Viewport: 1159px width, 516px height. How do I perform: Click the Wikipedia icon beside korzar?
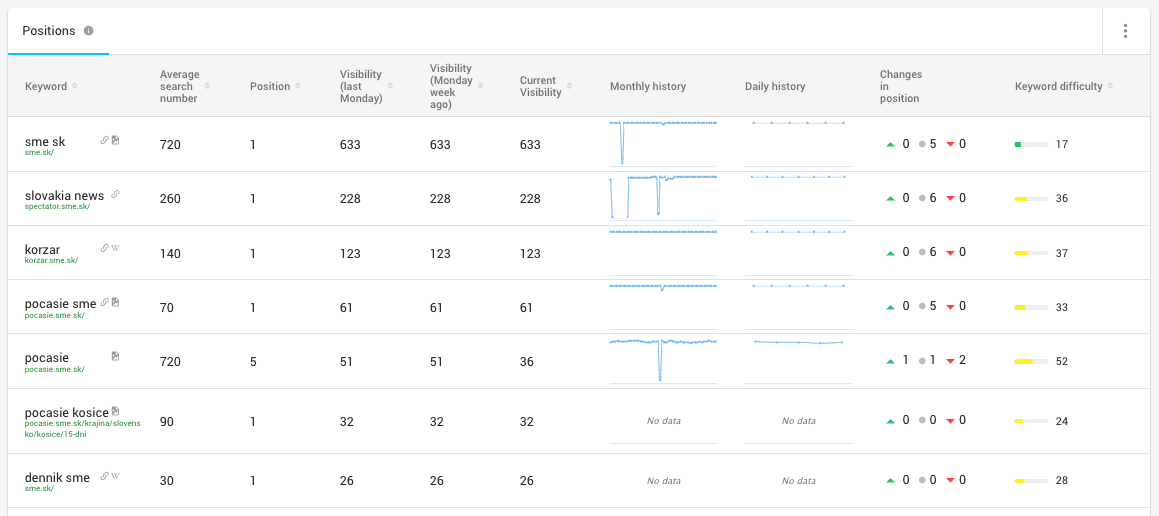pos(115,248)
